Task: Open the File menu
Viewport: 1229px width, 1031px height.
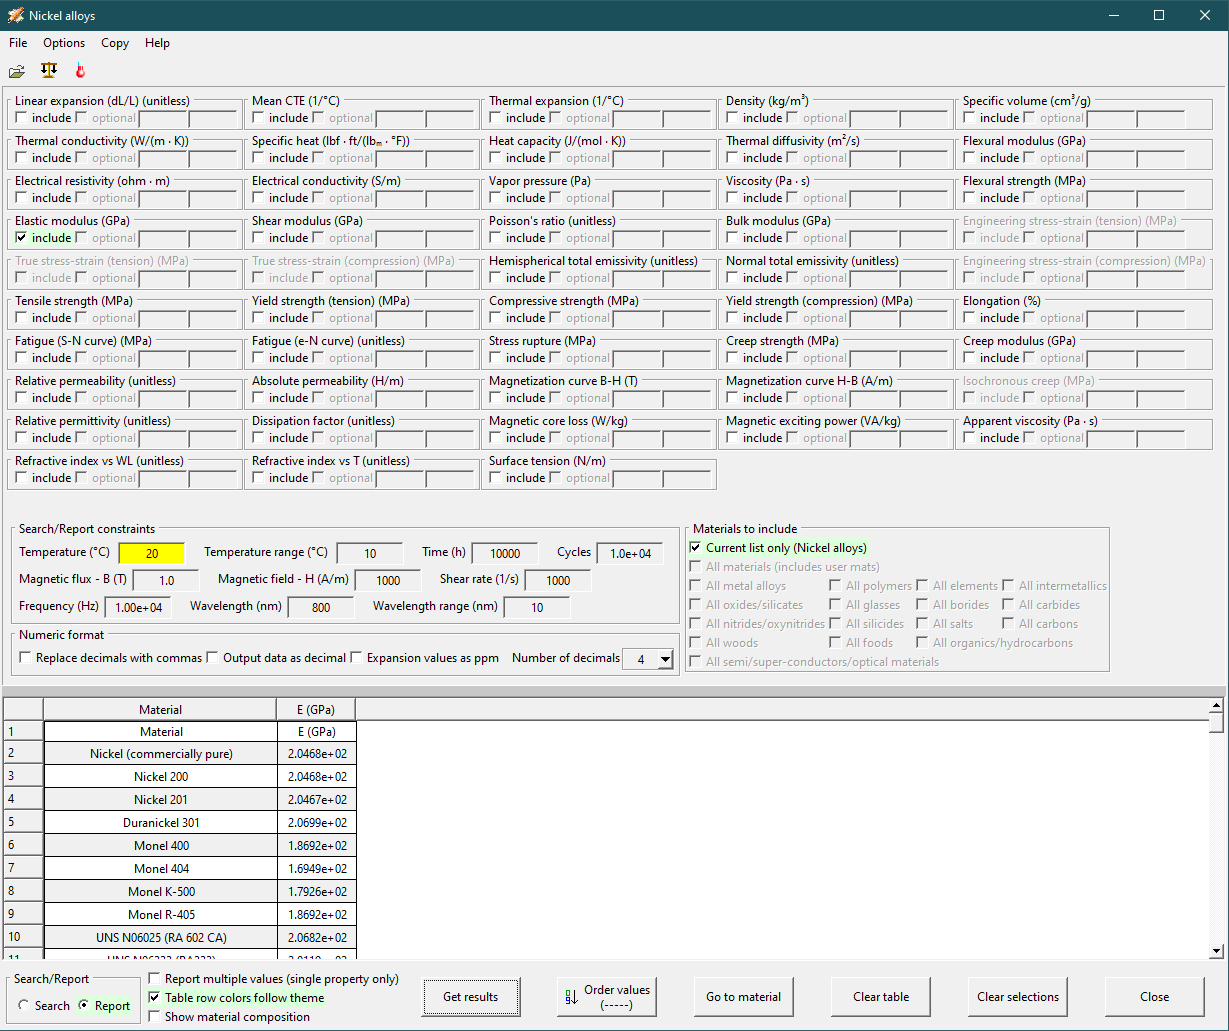Action: (18, 43)
